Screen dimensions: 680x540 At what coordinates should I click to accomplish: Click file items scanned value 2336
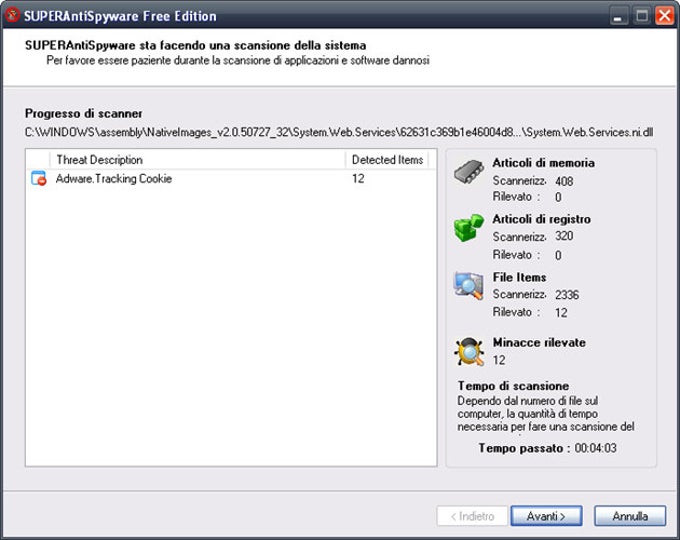[x=567, y=295]
